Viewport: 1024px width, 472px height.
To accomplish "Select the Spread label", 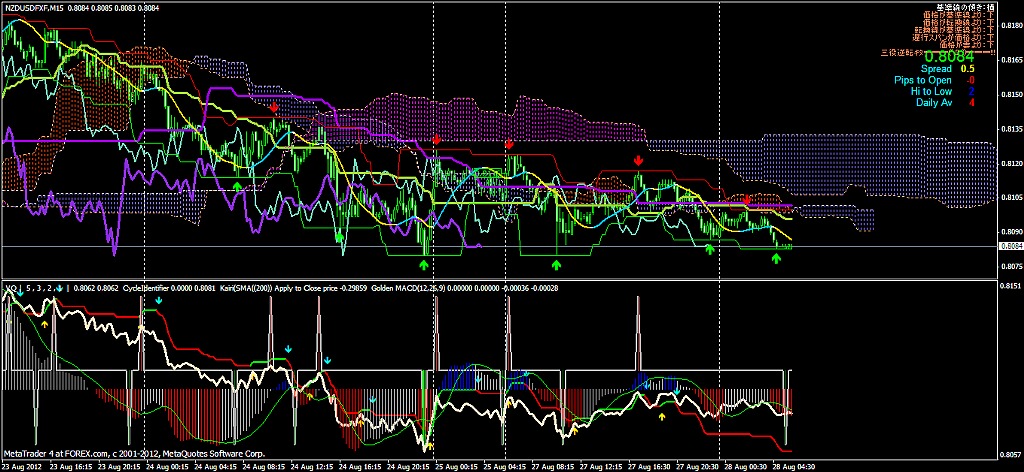I will coord(936,69).
